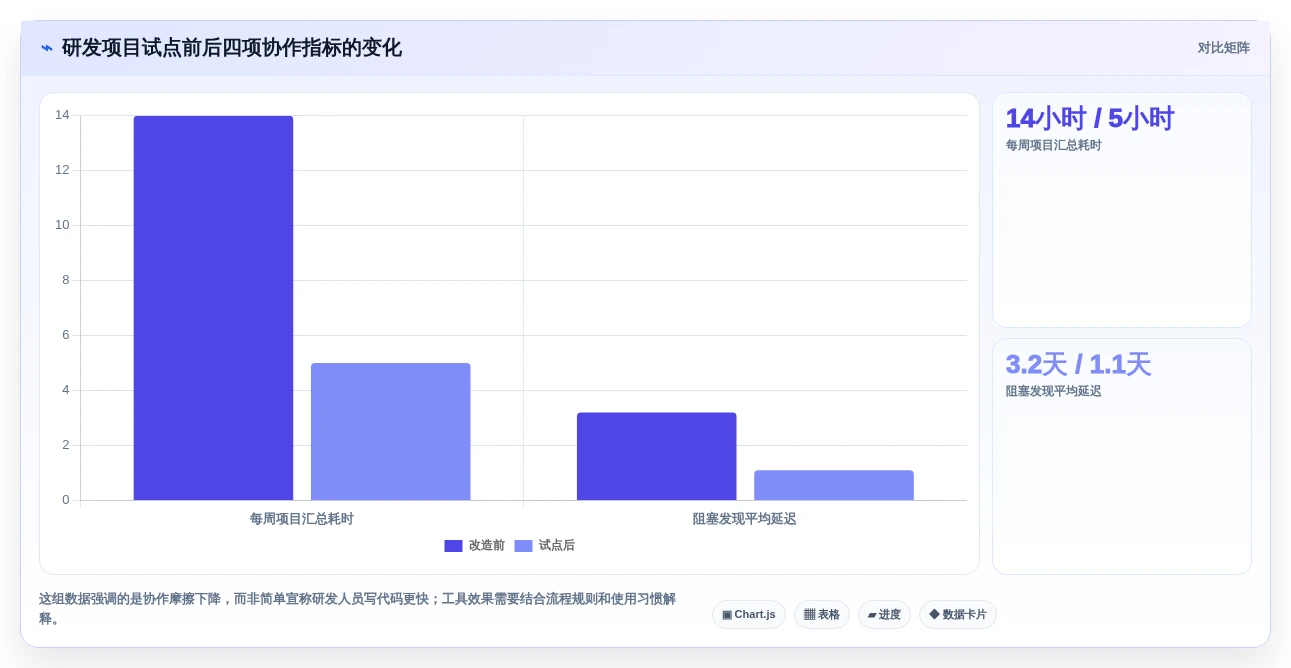Image resolution: width=1291 pixels, height=668 pixels.
Task: Click the 表格 tag chip
Action: pos(822,614)
